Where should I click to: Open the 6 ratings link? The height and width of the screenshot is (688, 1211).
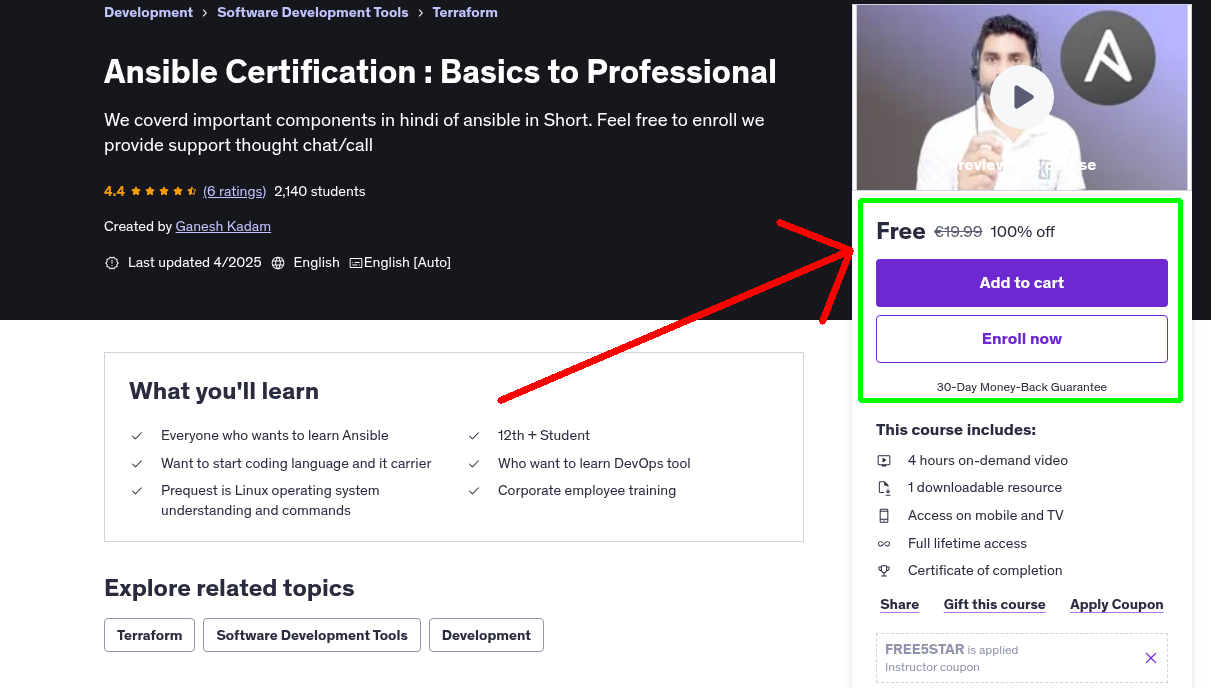coord(234,191)
